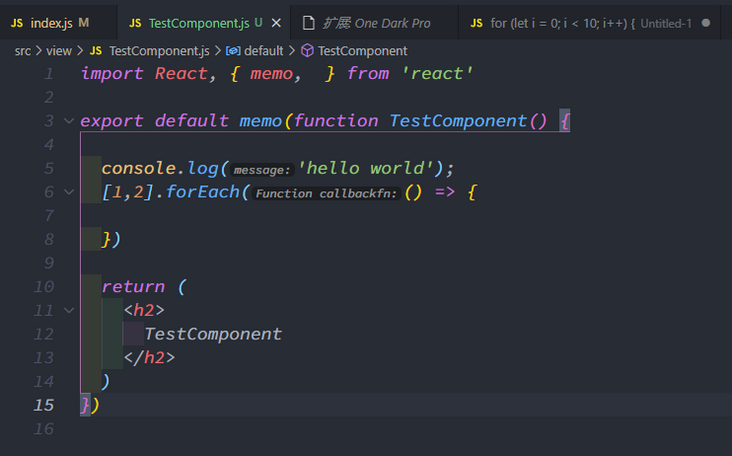
Task: Switch to the Untitled-1 tab
Action: (590, 22)
